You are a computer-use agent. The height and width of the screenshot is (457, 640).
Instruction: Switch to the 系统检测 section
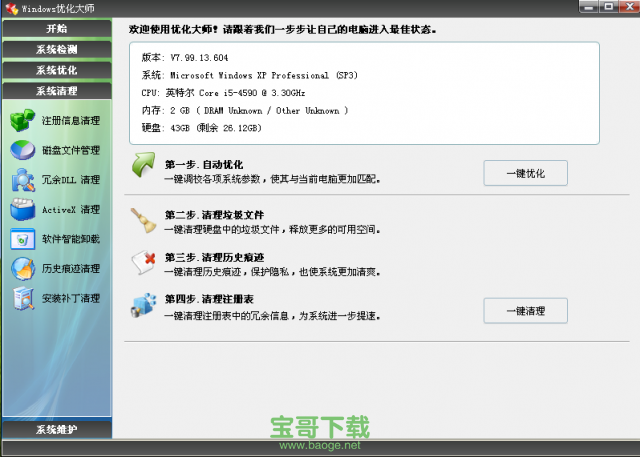tap(57, 49)
